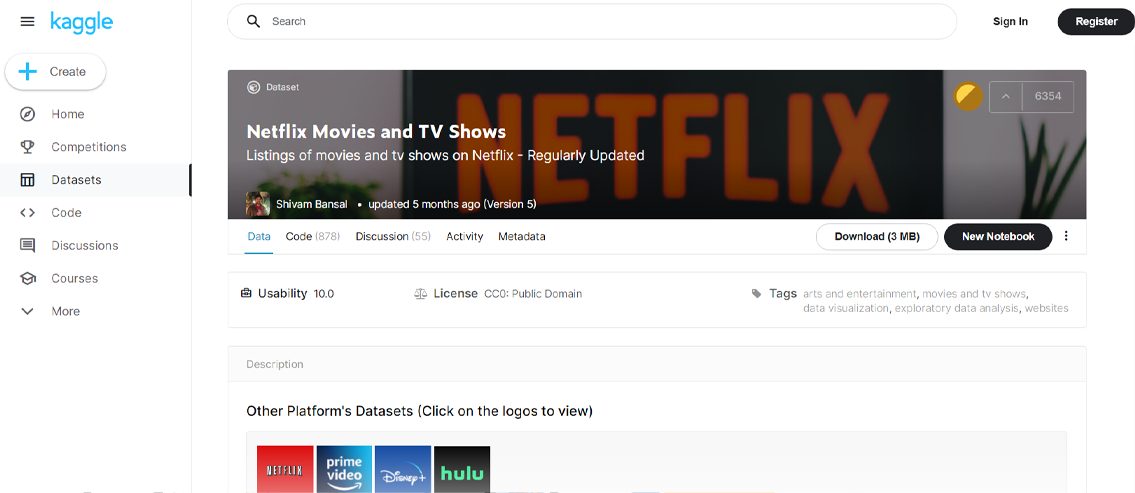This screenshot has width=1135, height=493.
Task: Click the Kaggle logo
Action: point(82,22)
